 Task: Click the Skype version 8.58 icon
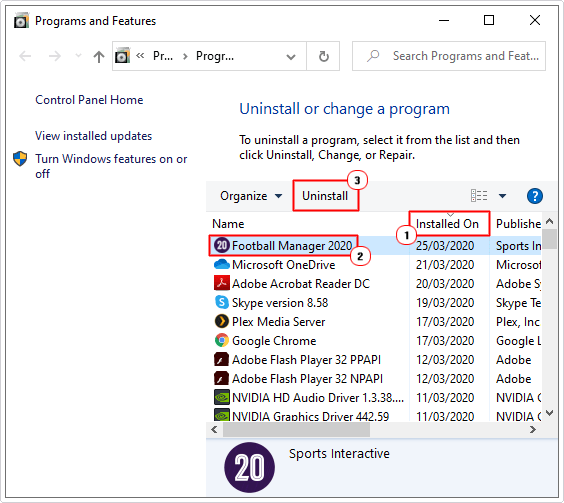222,302
